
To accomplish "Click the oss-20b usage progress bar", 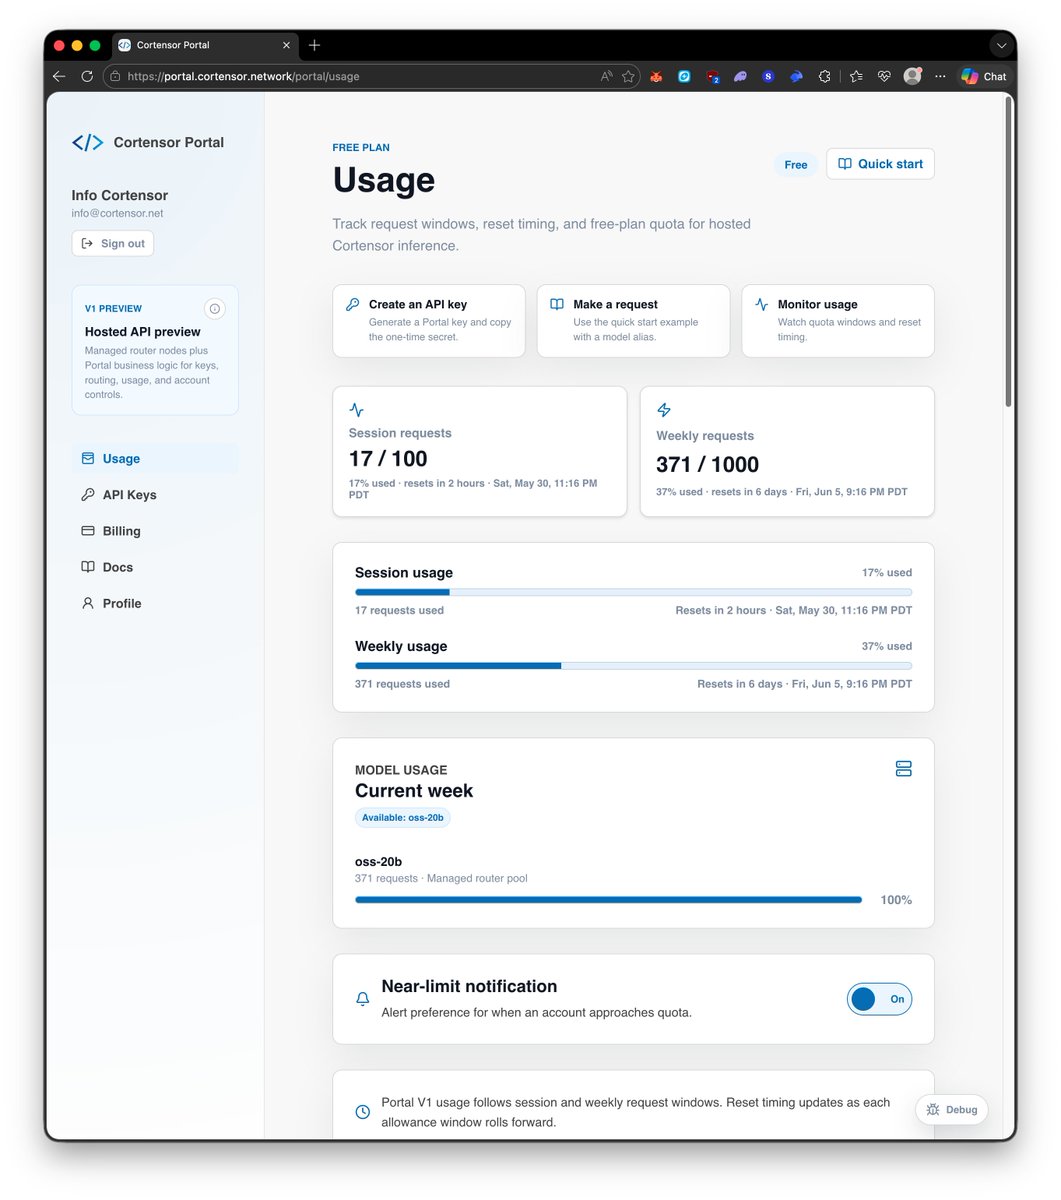I will pyautogui.click(x=608, y=900).
